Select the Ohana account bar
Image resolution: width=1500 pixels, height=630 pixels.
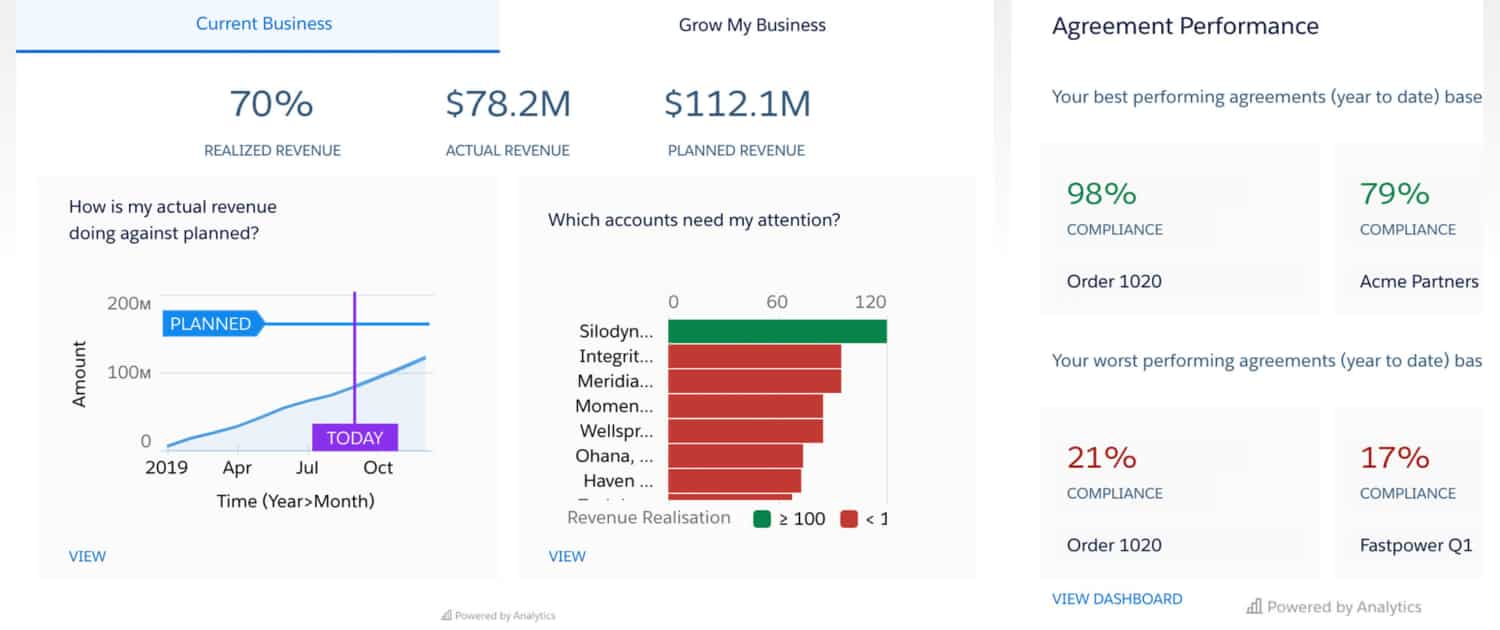(x=735, y=456)
